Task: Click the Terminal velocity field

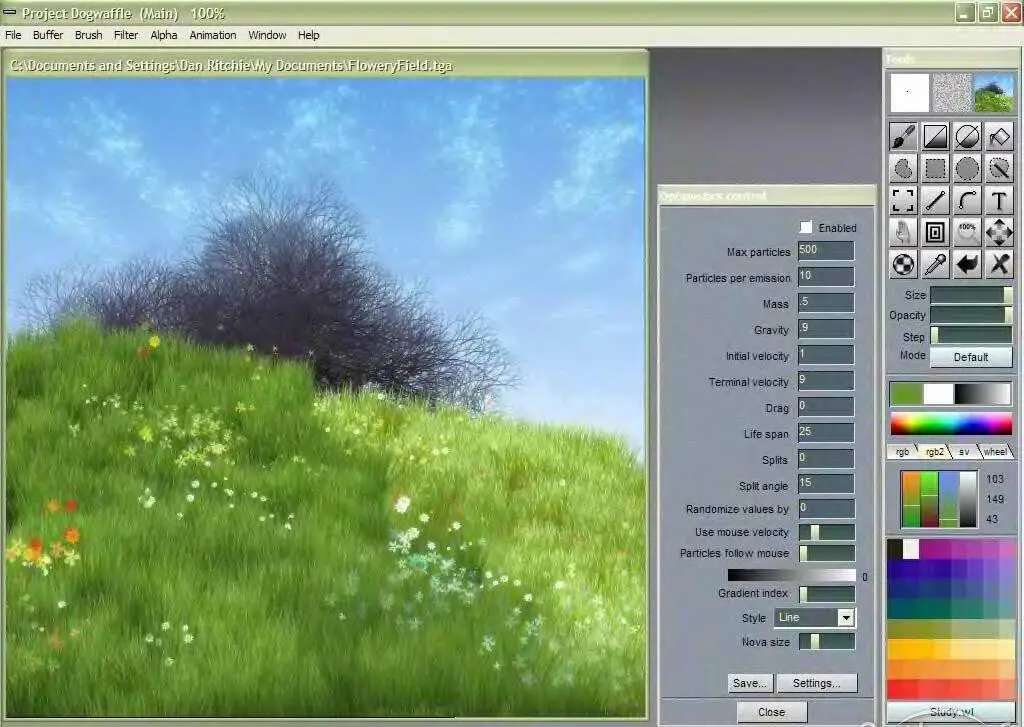Action: (x=826, y=381)
